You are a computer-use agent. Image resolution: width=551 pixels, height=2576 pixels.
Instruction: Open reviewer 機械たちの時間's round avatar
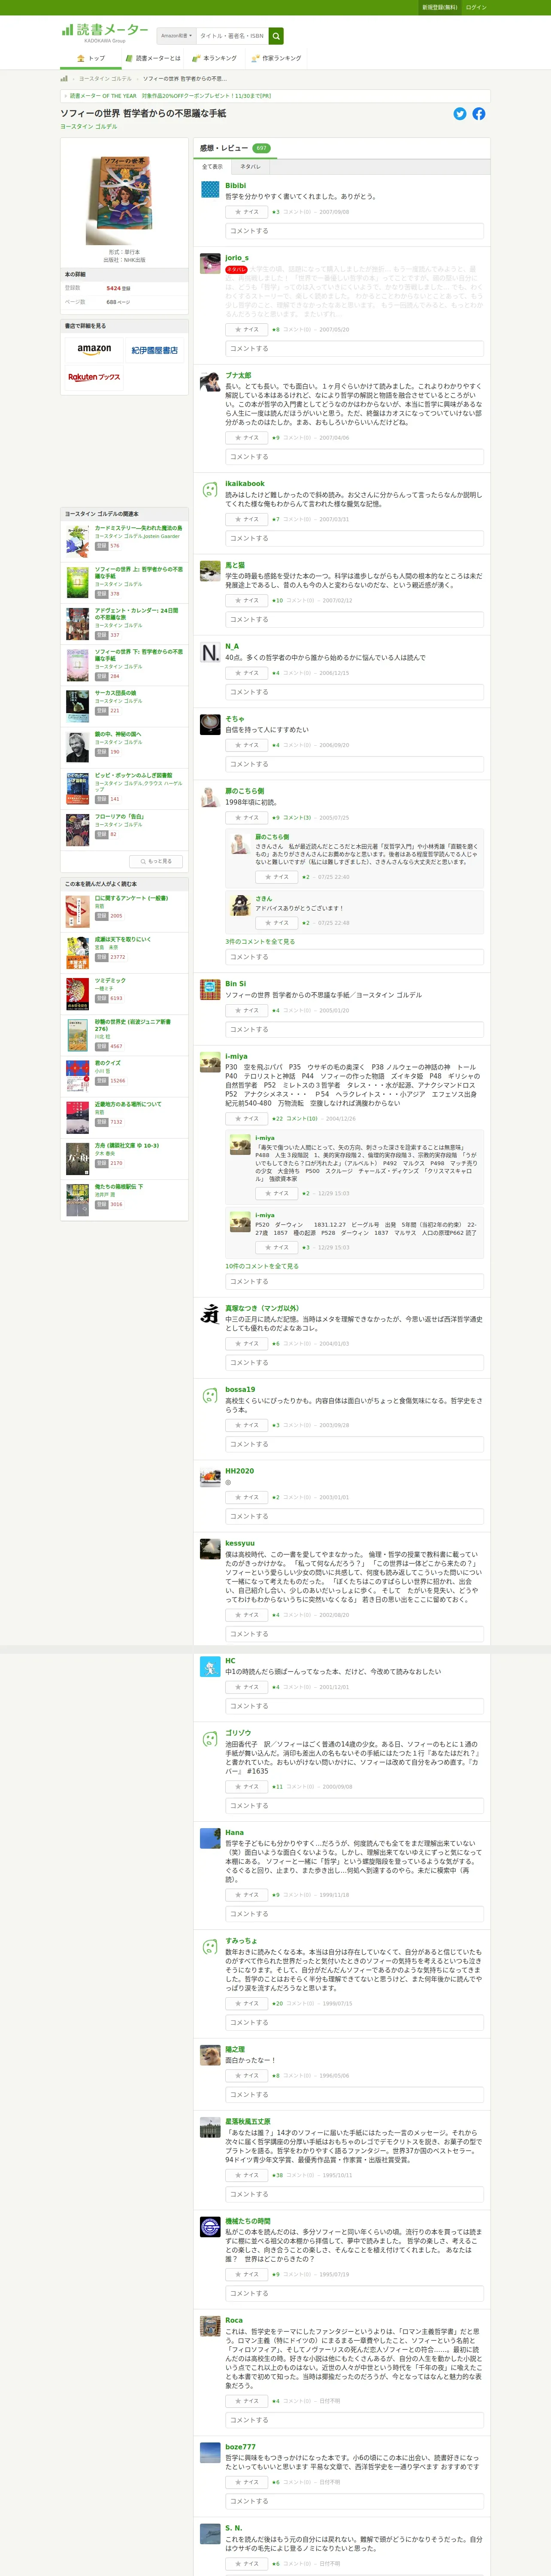pyautogui.click(x=210, y=2227)
